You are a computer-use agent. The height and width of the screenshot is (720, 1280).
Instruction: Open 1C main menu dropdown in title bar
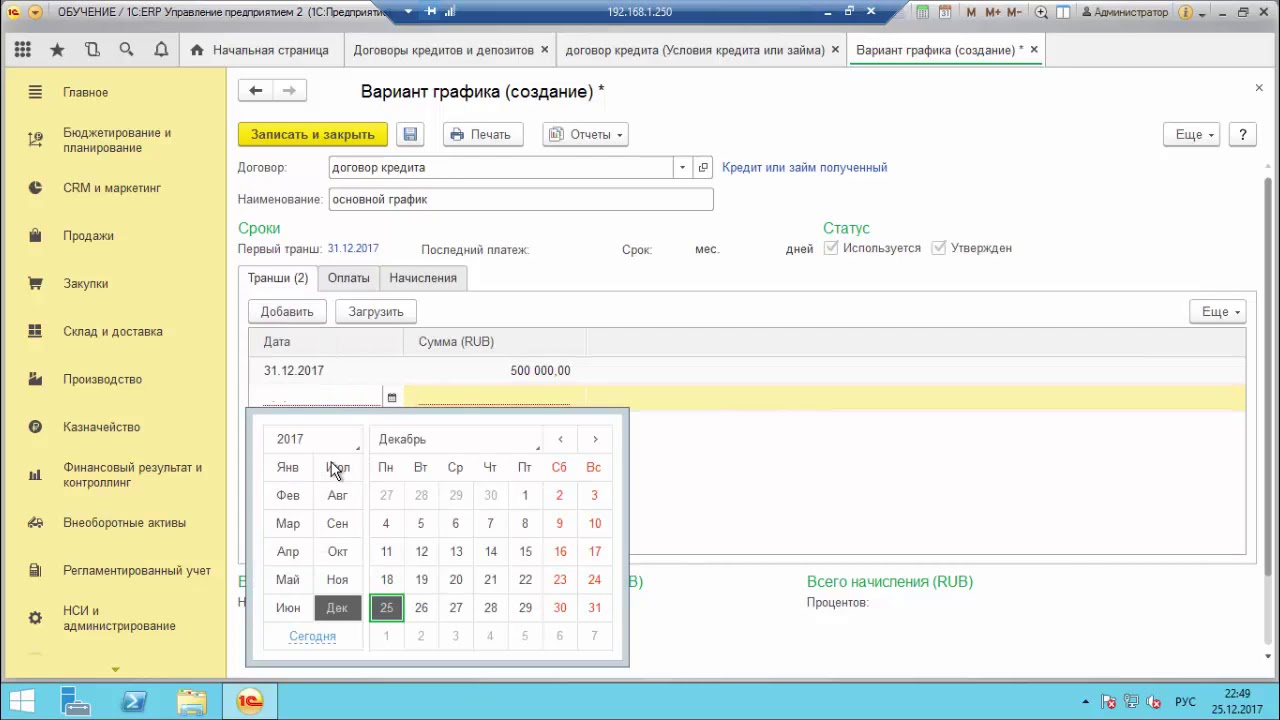pos(36,13)
